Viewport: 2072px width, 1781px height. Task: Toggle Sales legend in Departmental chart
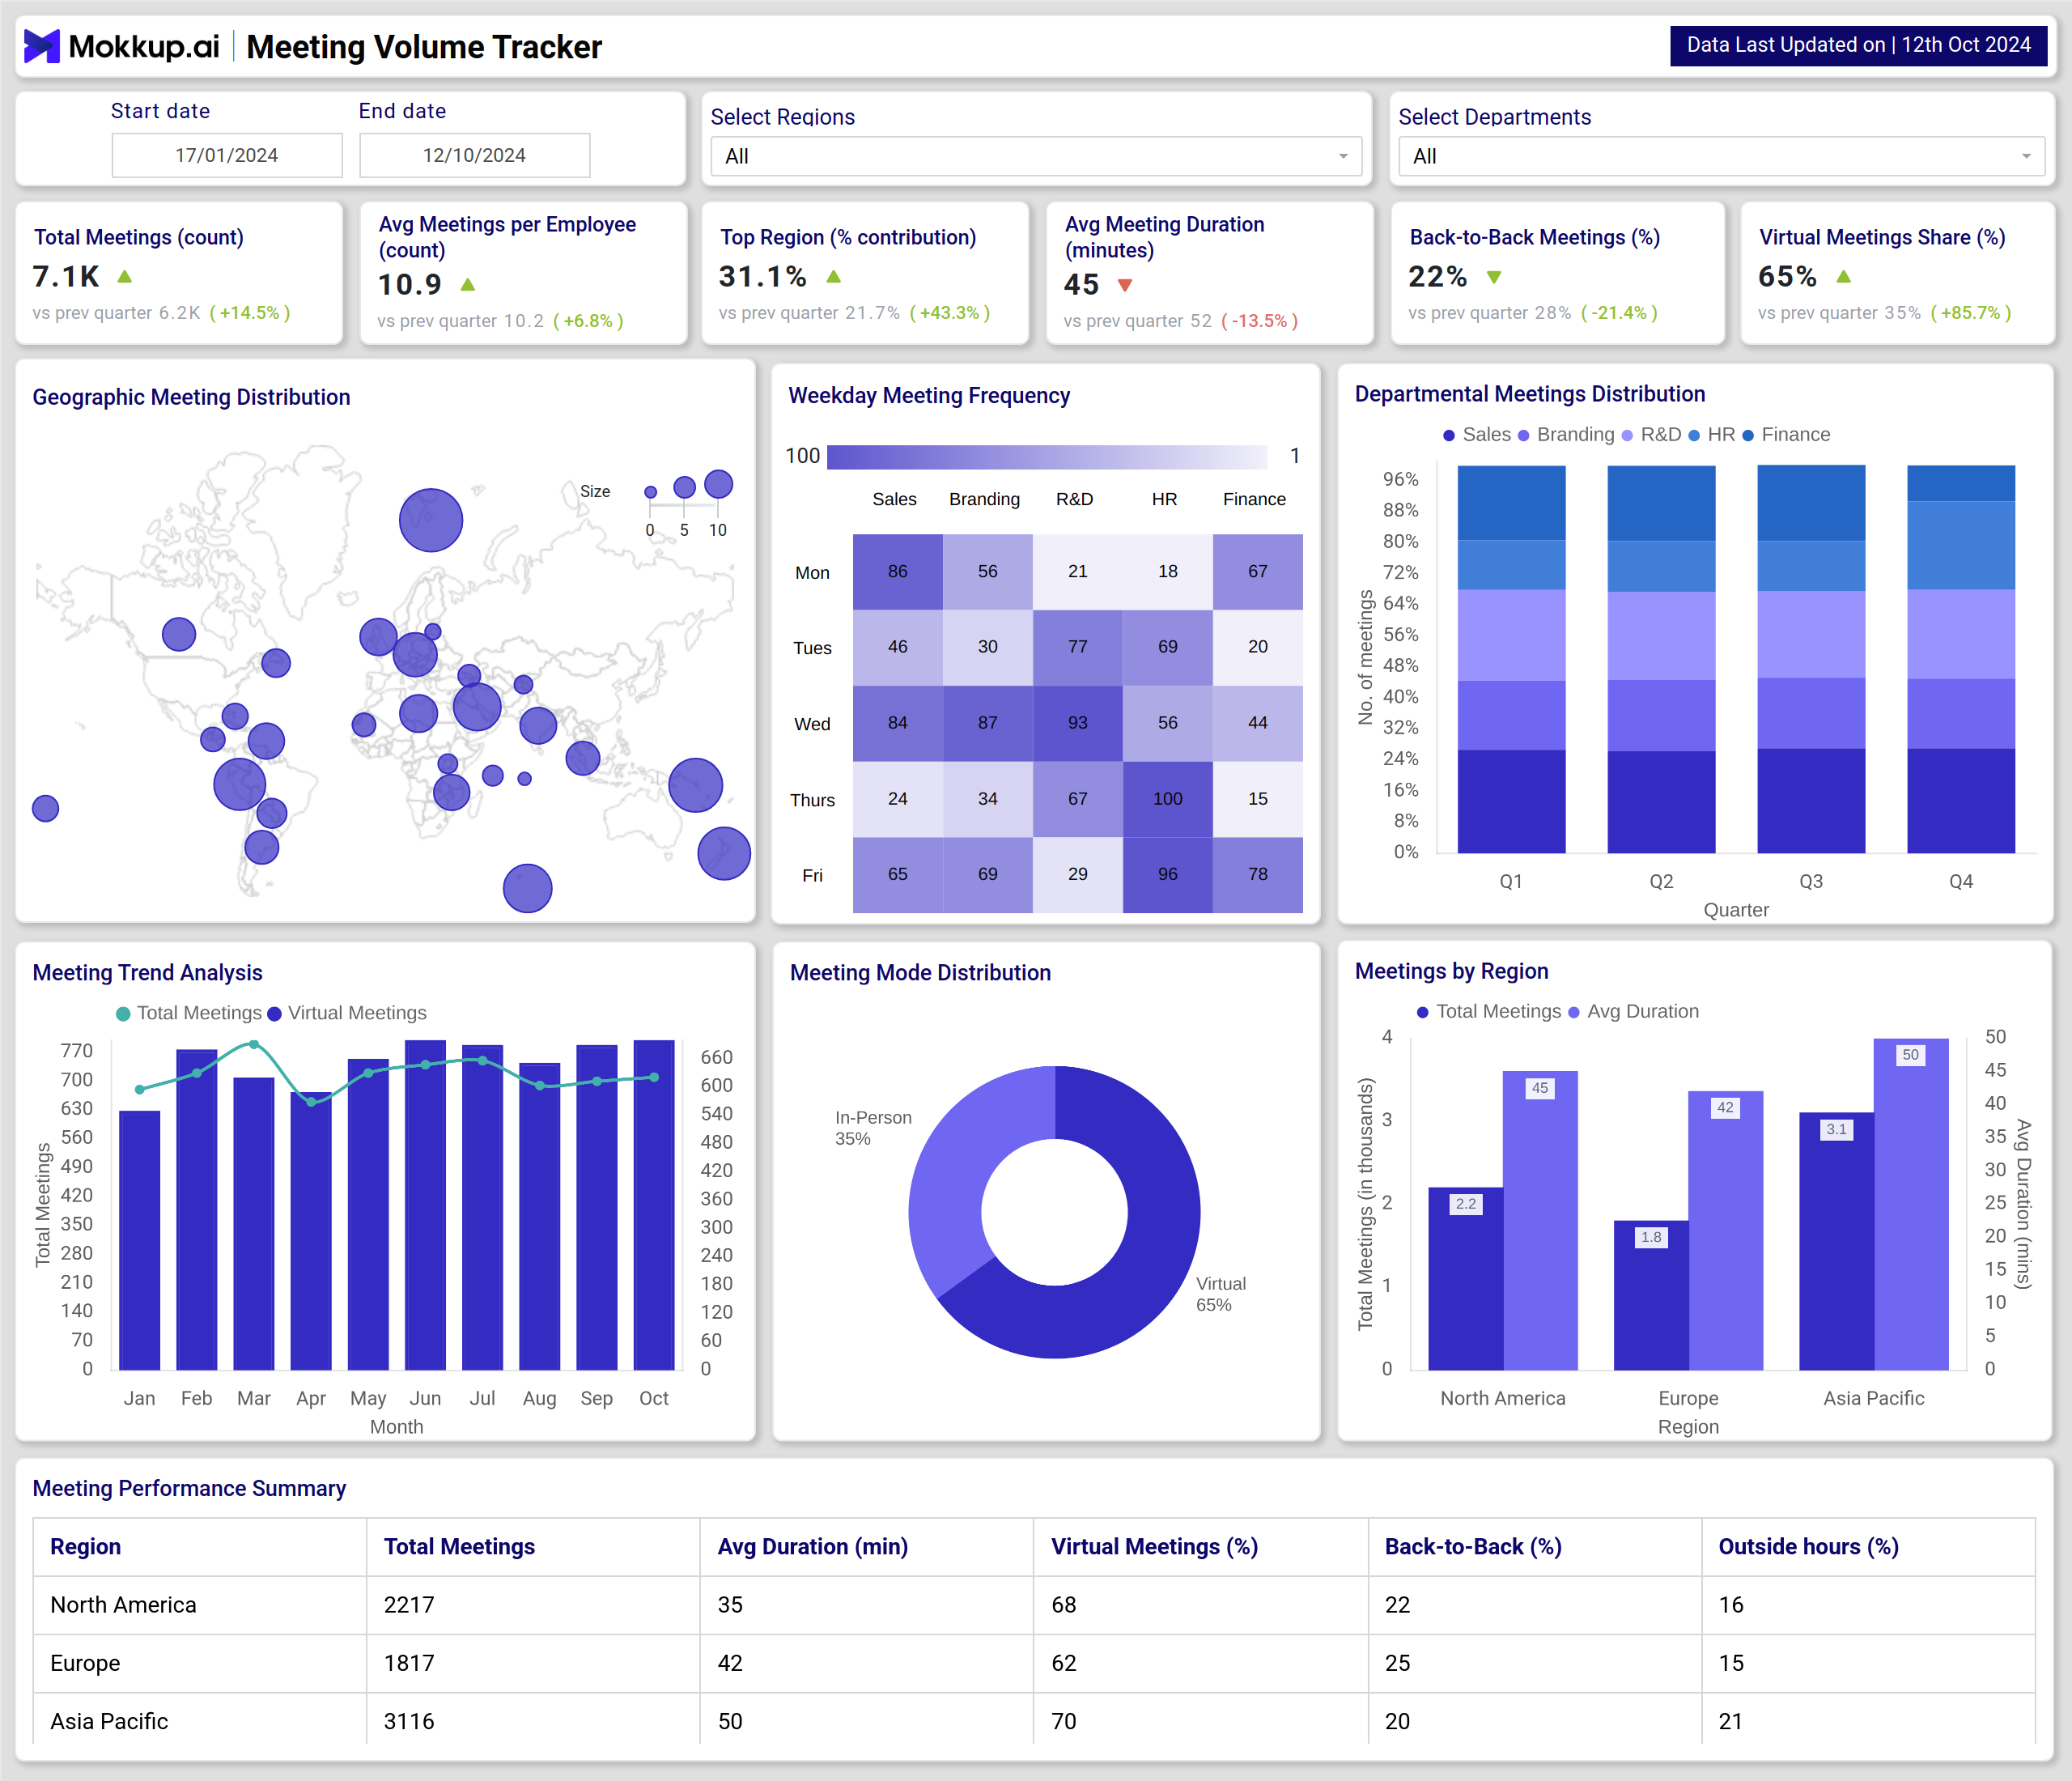point(1477,435)
